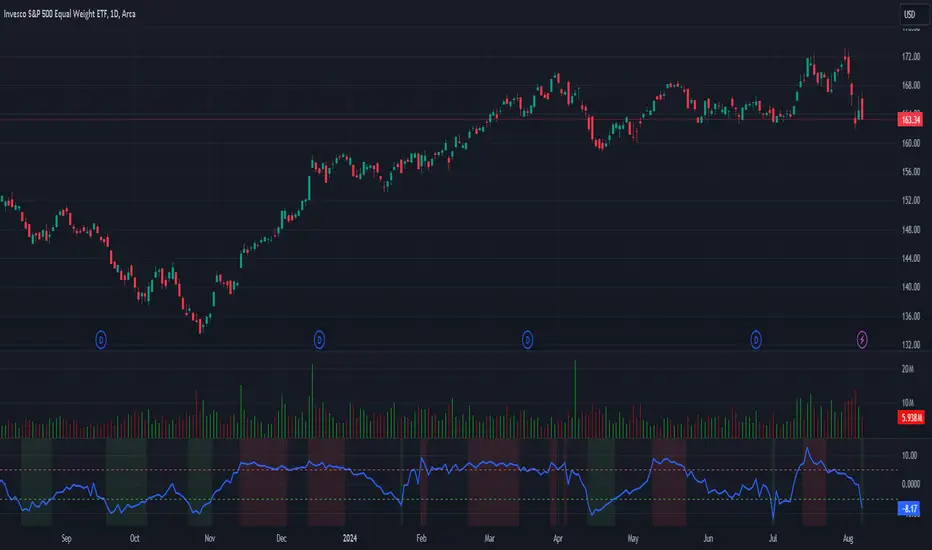Click the 10.00 indicator axis label
The width and height of the screenshot is (932, 550).
pyautogui.click(x=909, y=455)
